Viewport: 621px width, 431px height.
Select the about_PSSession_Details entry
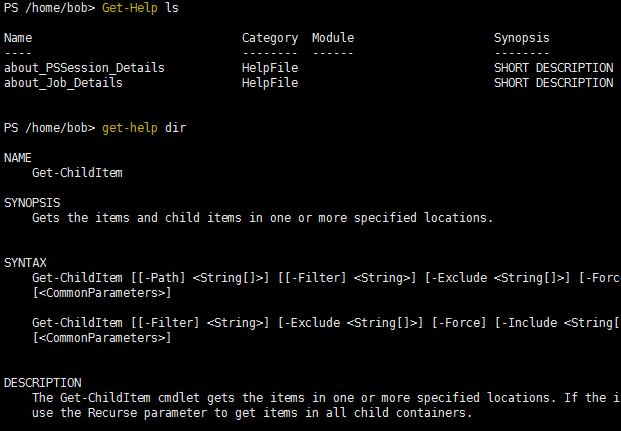click(84, 68)
